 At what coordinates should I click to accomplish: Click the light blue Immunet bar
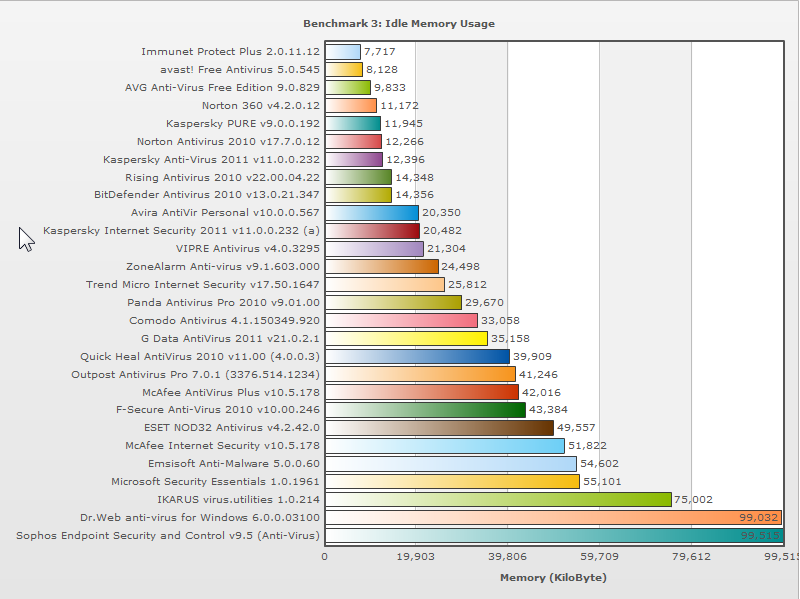[343, 52]
